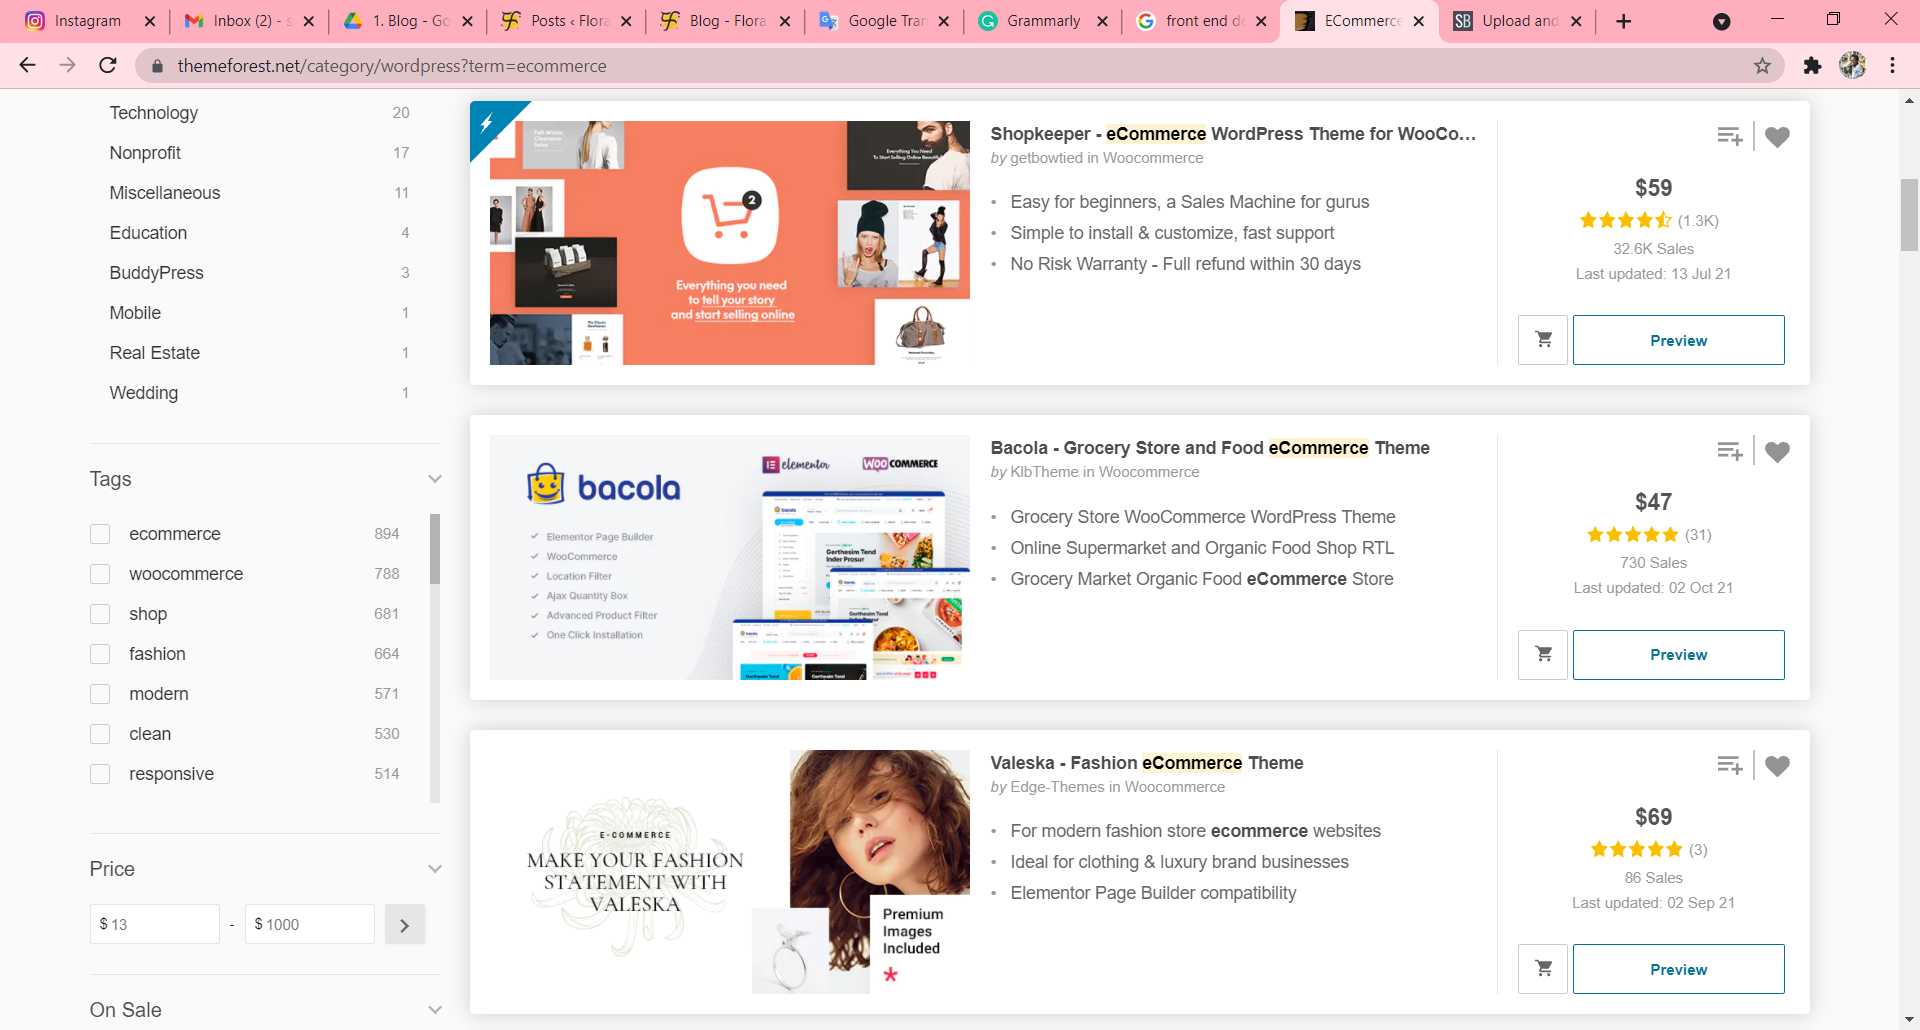This screenshot has width=1920, height=1030.
Task: Open Shopkeeper eCommerce theme title link
Action: [x=1233, y=134]
